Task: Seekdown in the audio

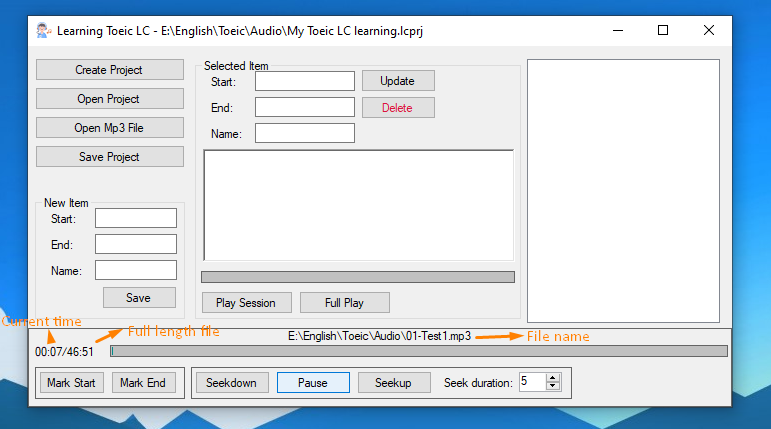Action: click(232, 383)
